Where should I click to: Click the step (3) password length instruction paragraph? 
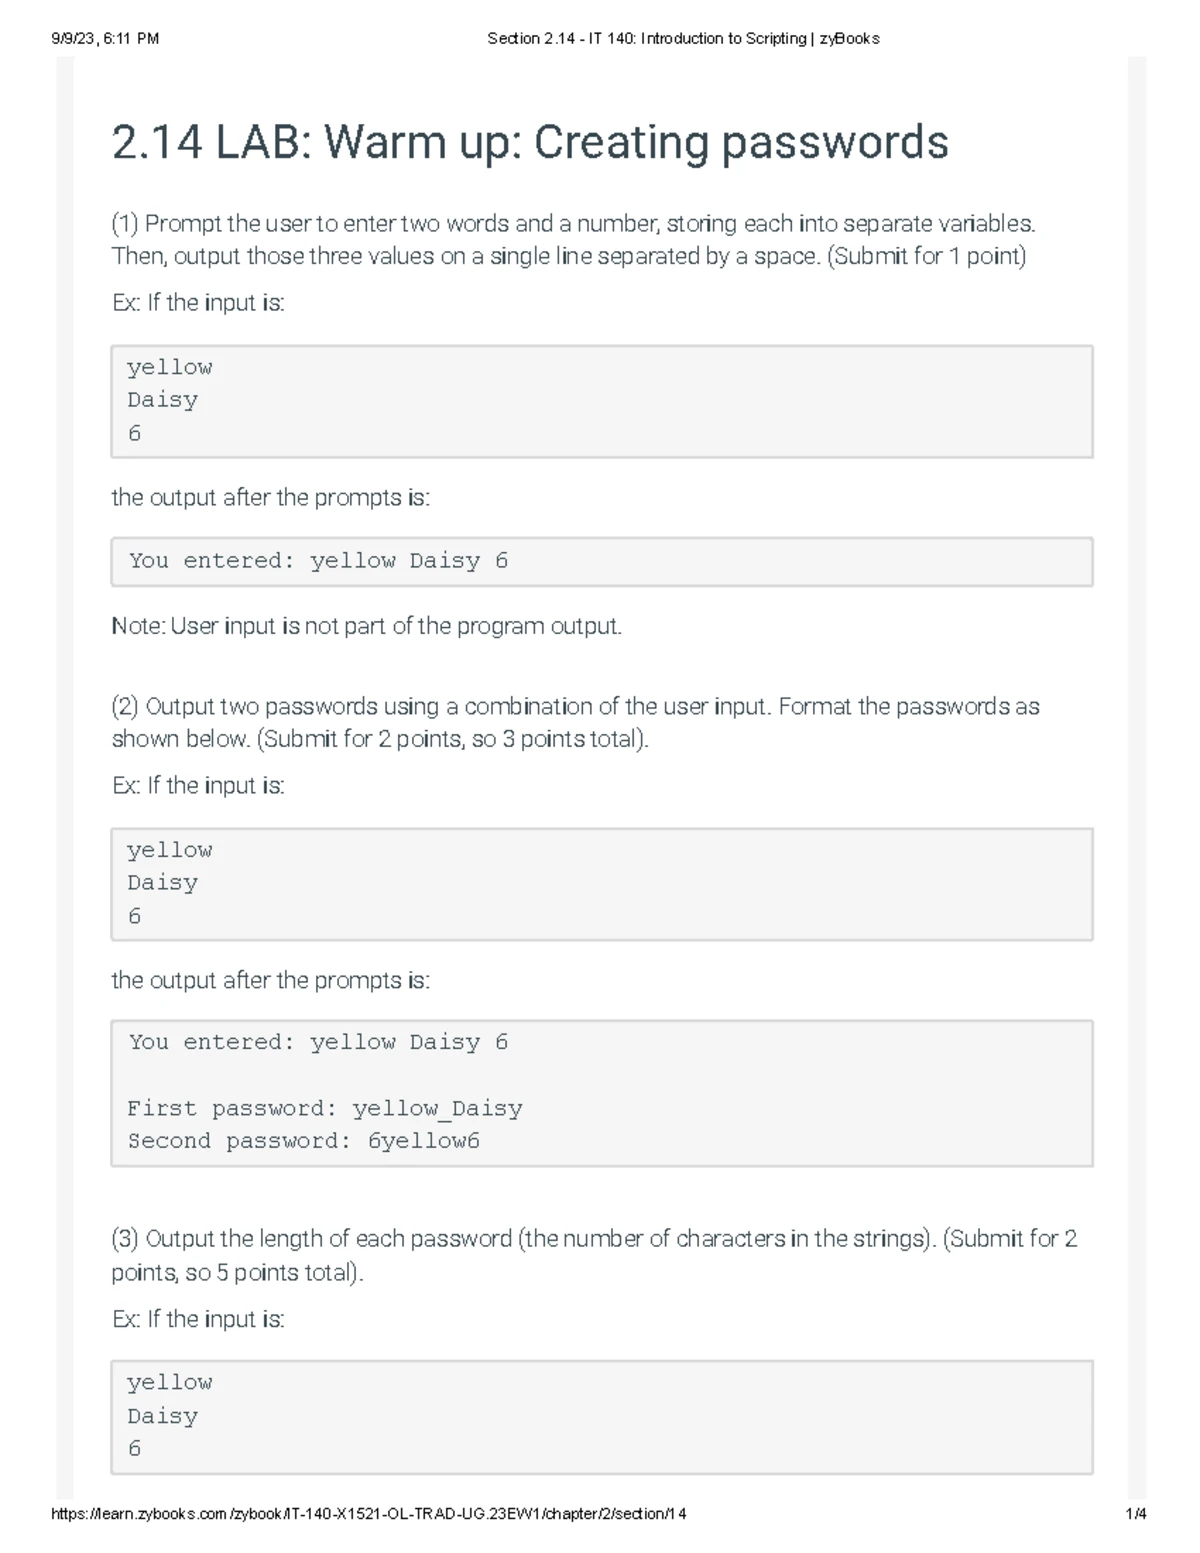pyautogui.click(x=594, y=1255)
